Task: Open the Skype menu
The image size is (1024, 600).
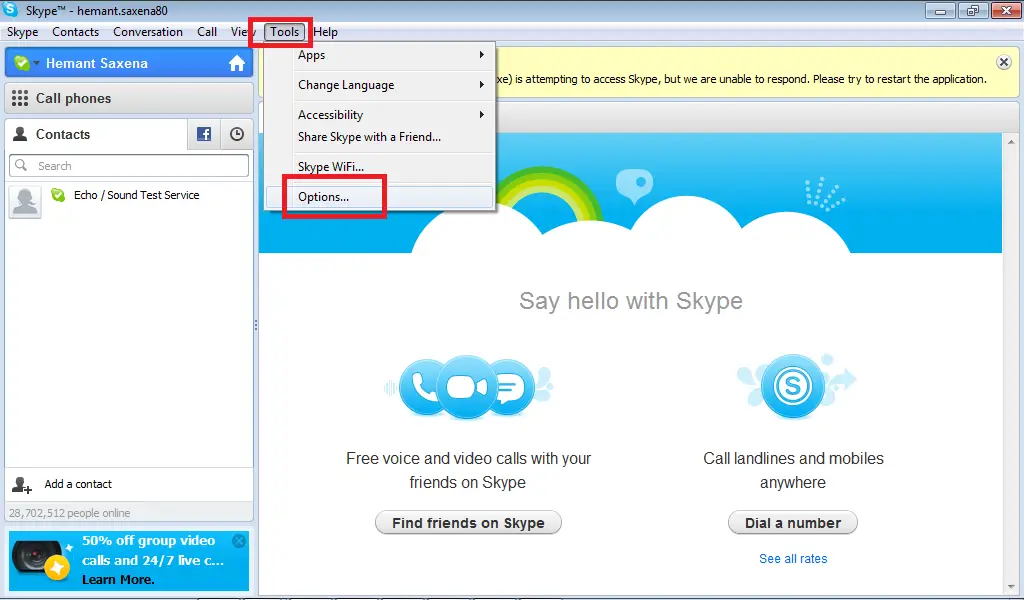Action: tap(22, 32)
